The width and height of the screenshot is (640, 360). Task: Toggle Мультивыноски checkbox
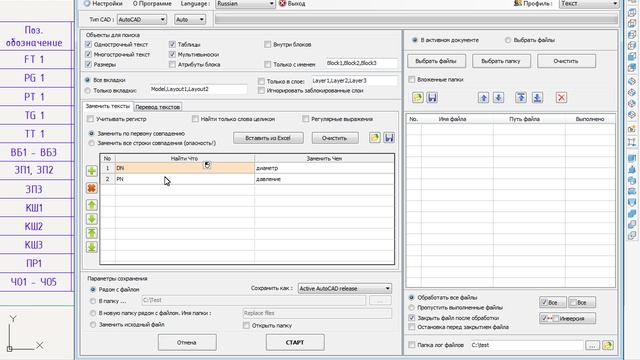coord(172,54)
